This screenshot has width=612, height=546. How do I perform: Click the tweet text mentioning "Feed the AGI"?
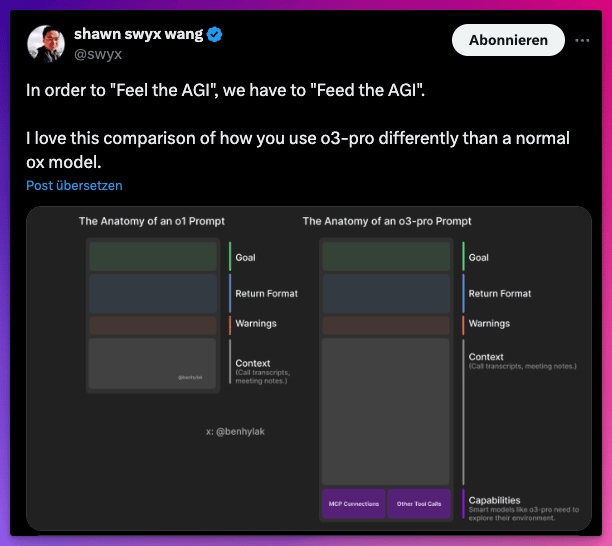pyautogui.click(x=225, y=90)
